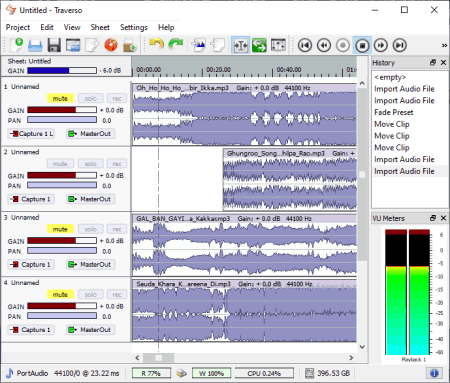Float the VU Meters panel
The height and width of the screenshot is (383, 450).
click(433, 218)
